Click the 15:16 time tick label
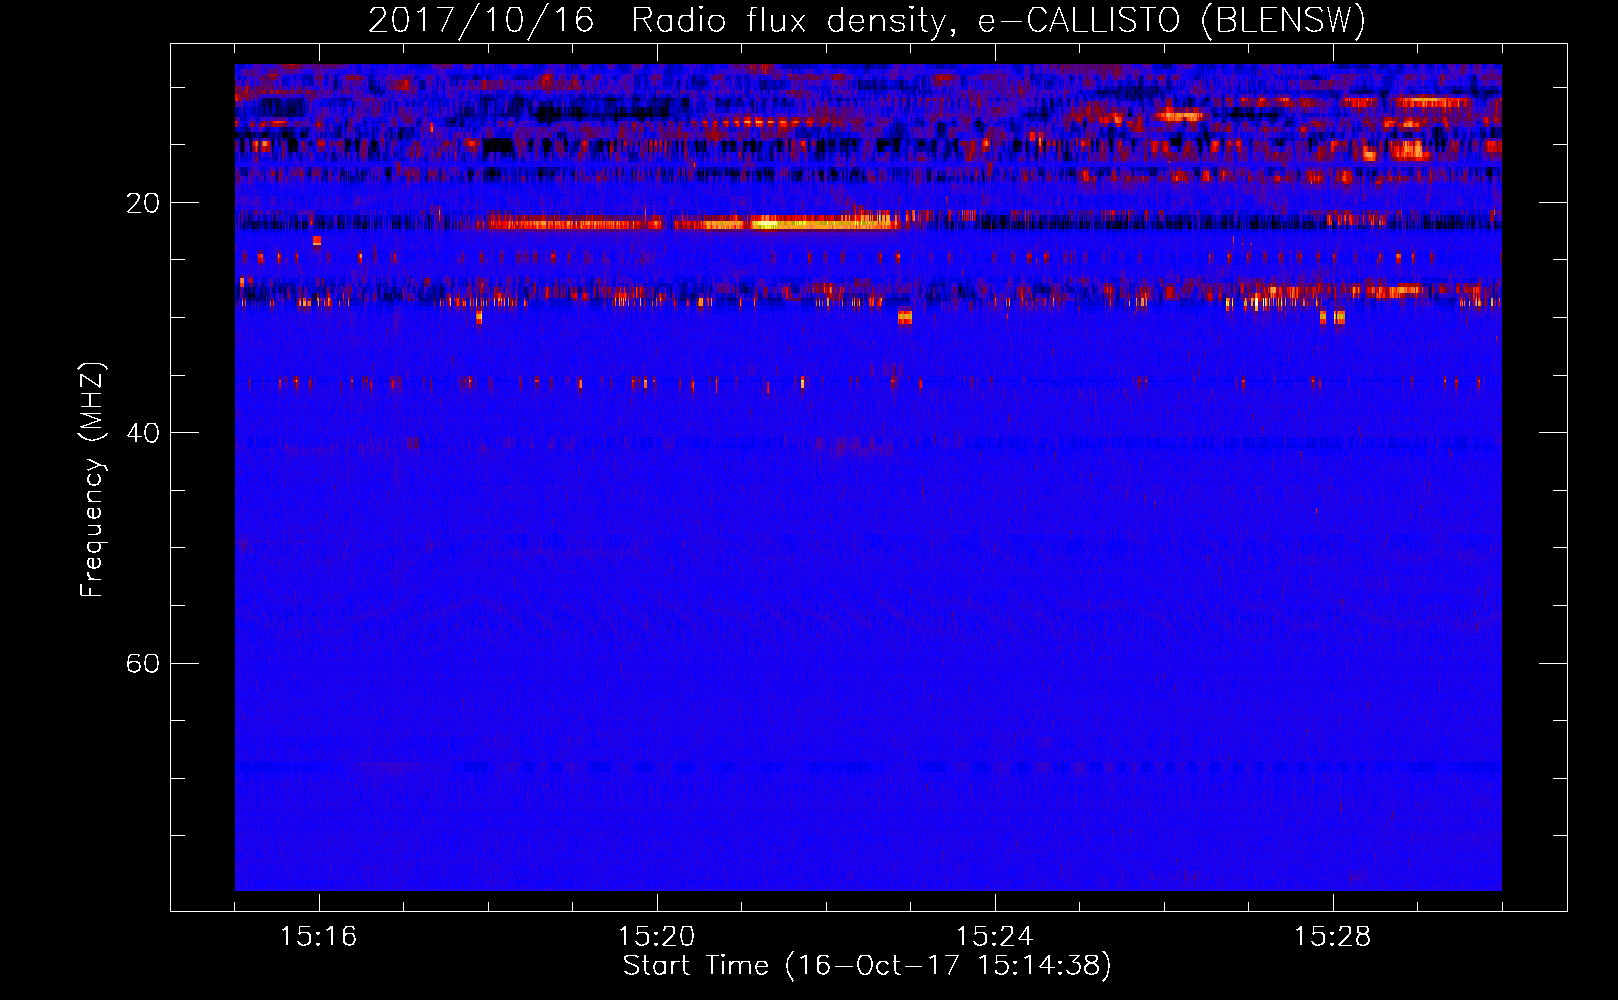This screenshot has width=1618, height=1000. click(318, 937)
